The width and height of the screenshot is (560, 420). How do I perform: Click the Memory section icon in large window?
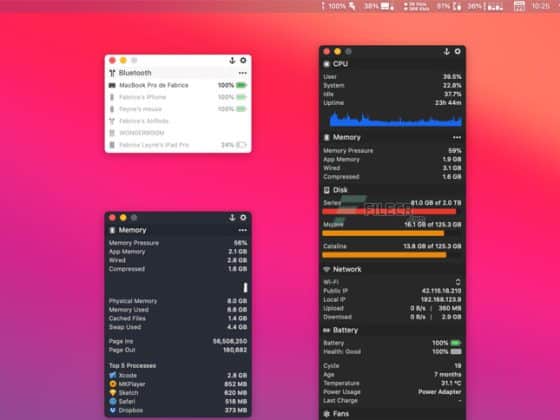click(x=326, y=138)
